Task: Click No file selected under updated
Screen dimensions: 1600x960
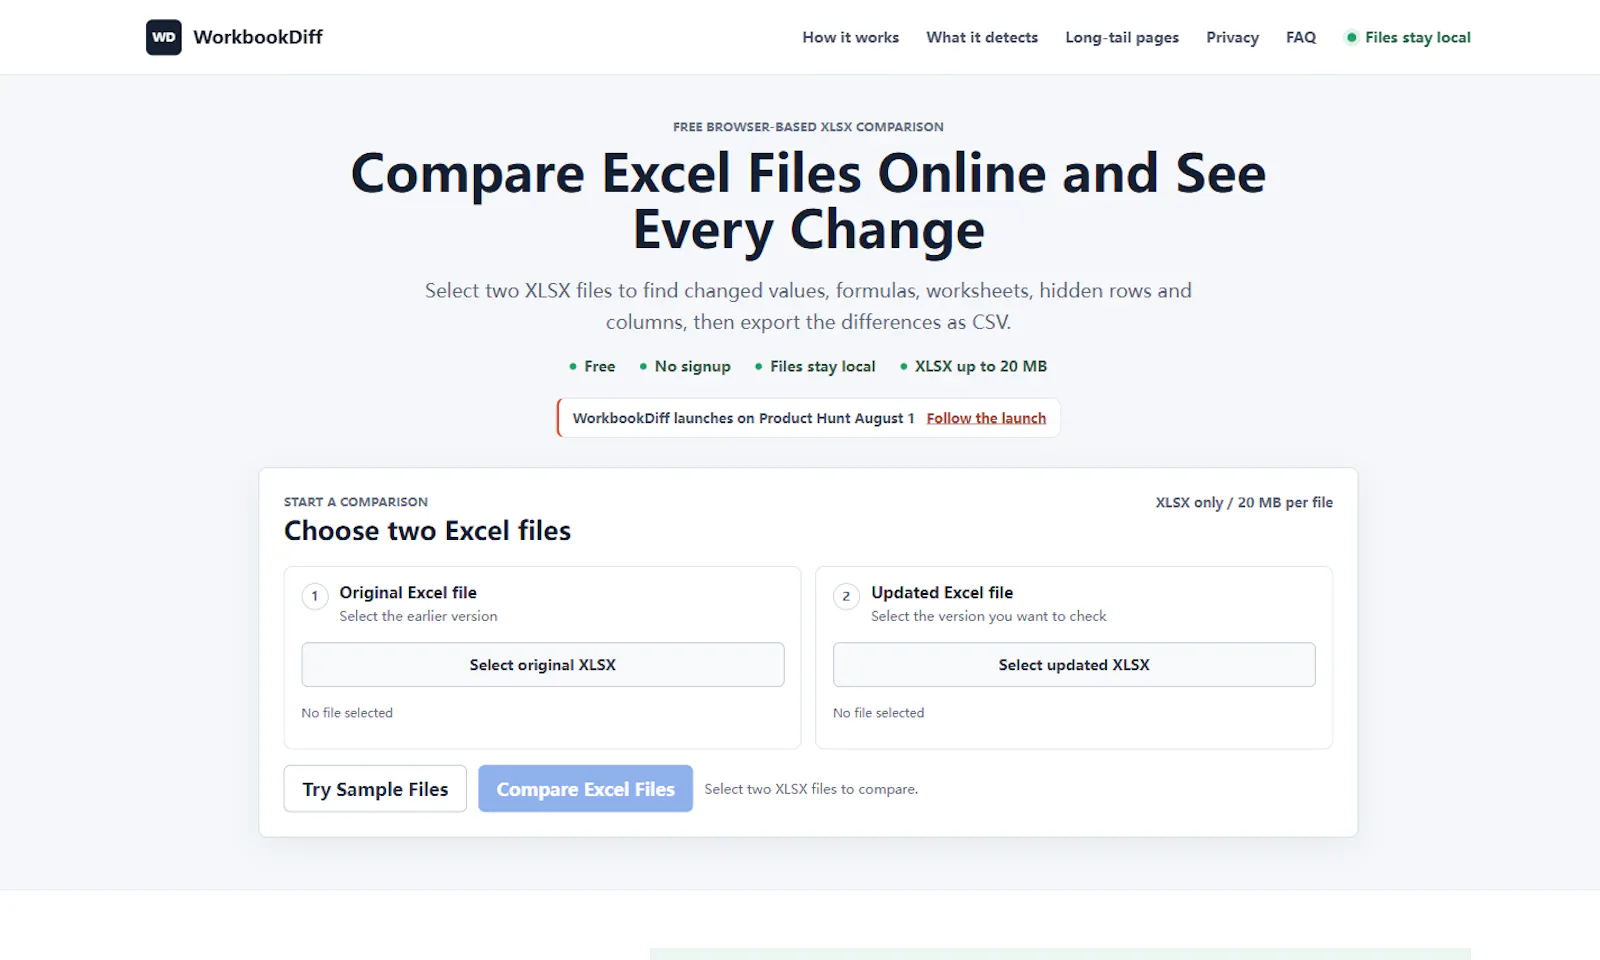Action: [x=878, y=713]
